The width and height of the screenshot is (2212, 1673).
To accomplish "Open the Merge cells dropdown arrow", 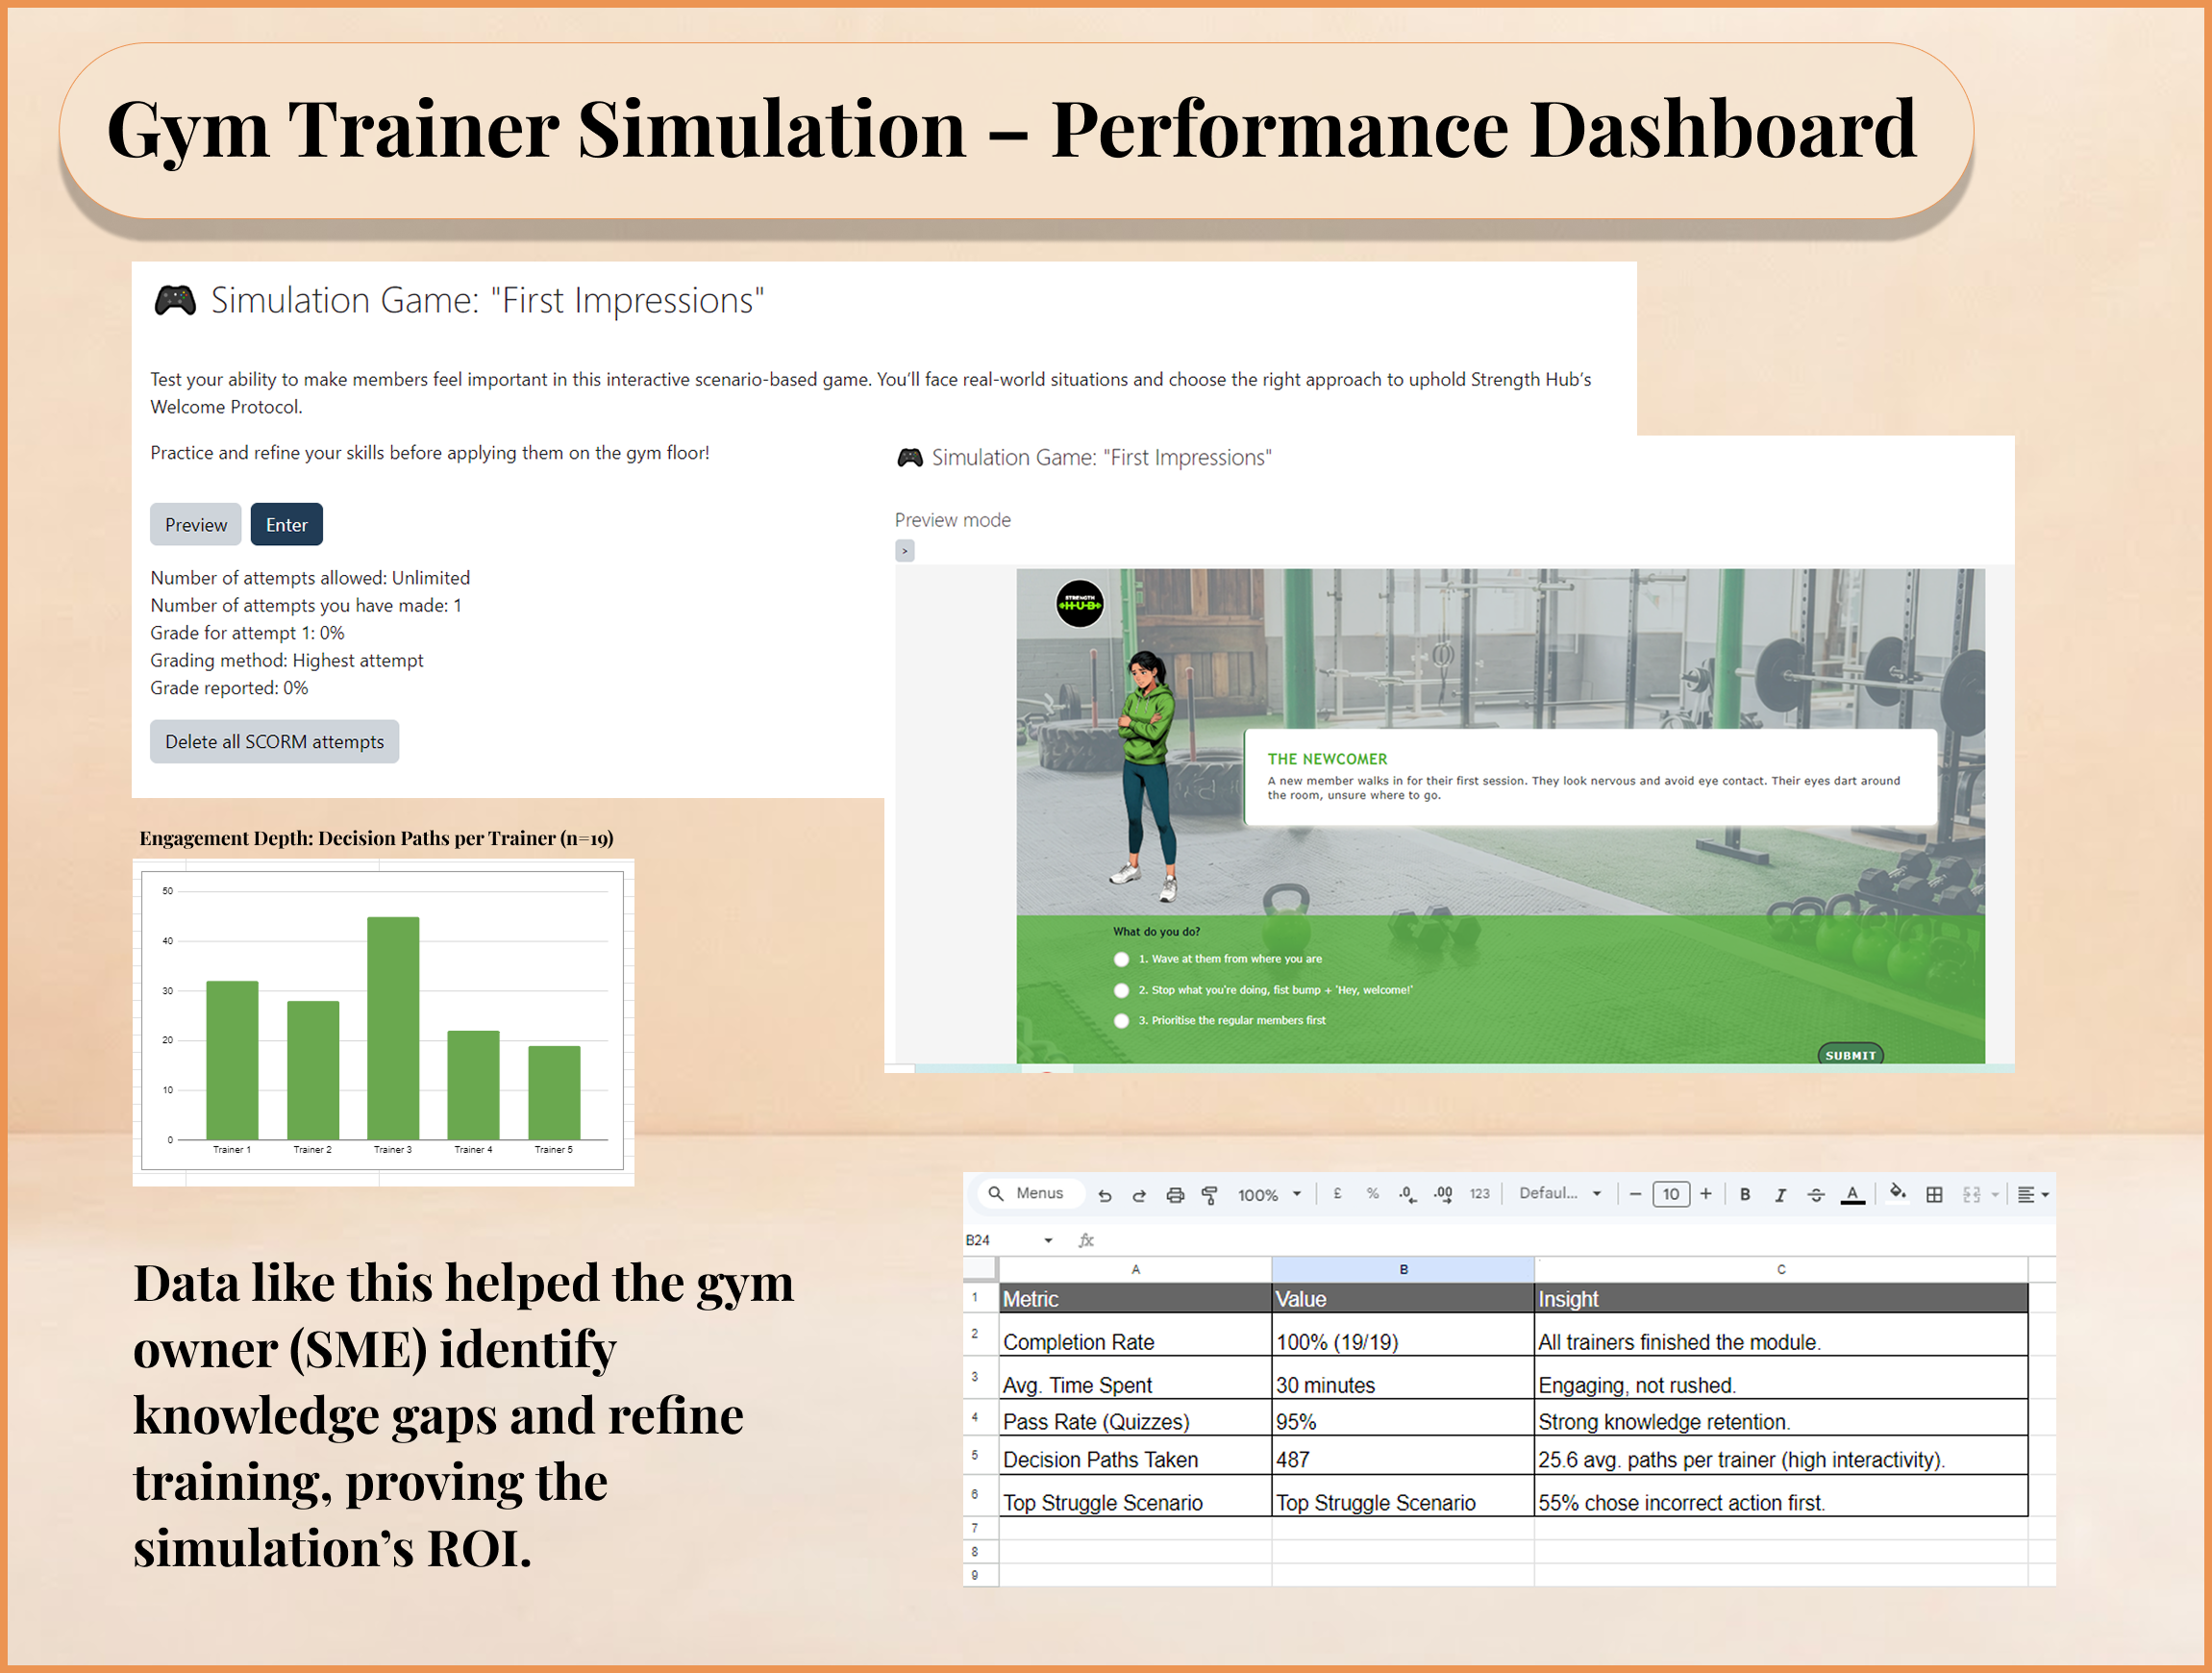I will (1995, 1195).
